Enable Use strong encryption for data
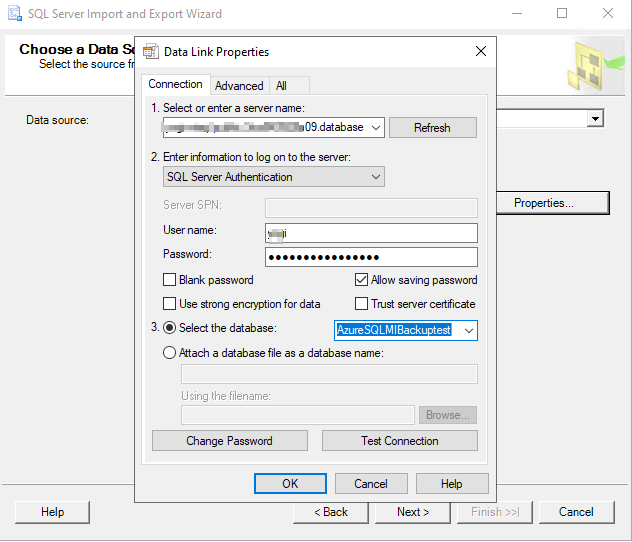Image resolution: width=632 pixels, height=542 pixels. tap(169, 303)
